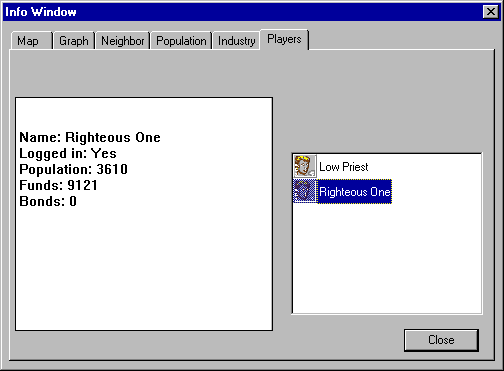Select the Low Priest avatar icon
Image resolution: width=504 pixels, height=371 pixels.
pyautogui.click(x=305, y=166)
